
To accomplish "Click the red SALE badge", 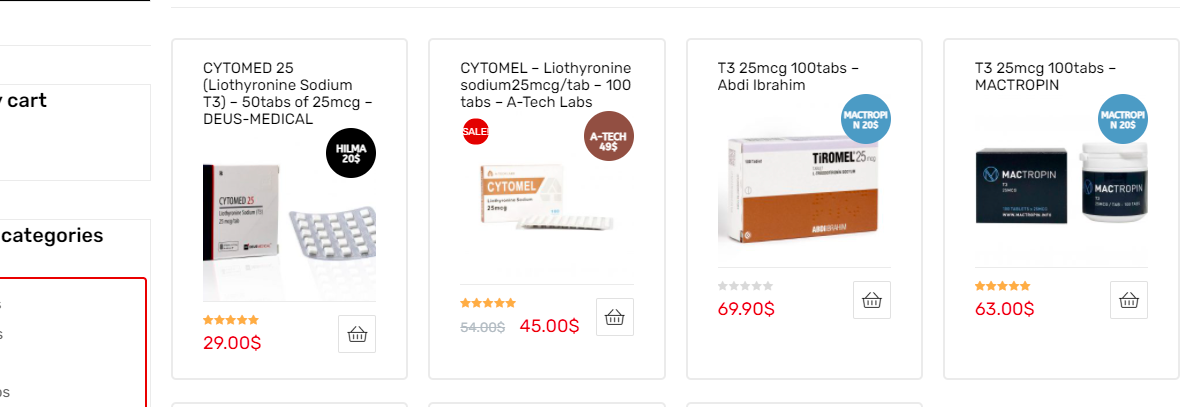I will pyautogui.click(x=475, y=131).
